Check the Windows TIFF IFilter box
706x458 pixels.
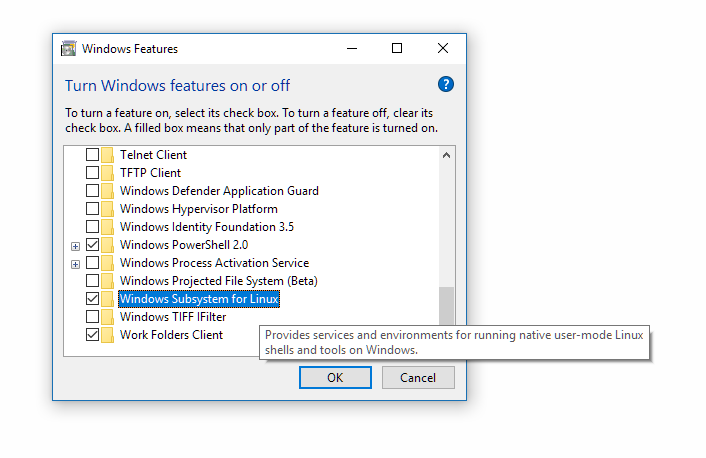(x=92, y=317)
